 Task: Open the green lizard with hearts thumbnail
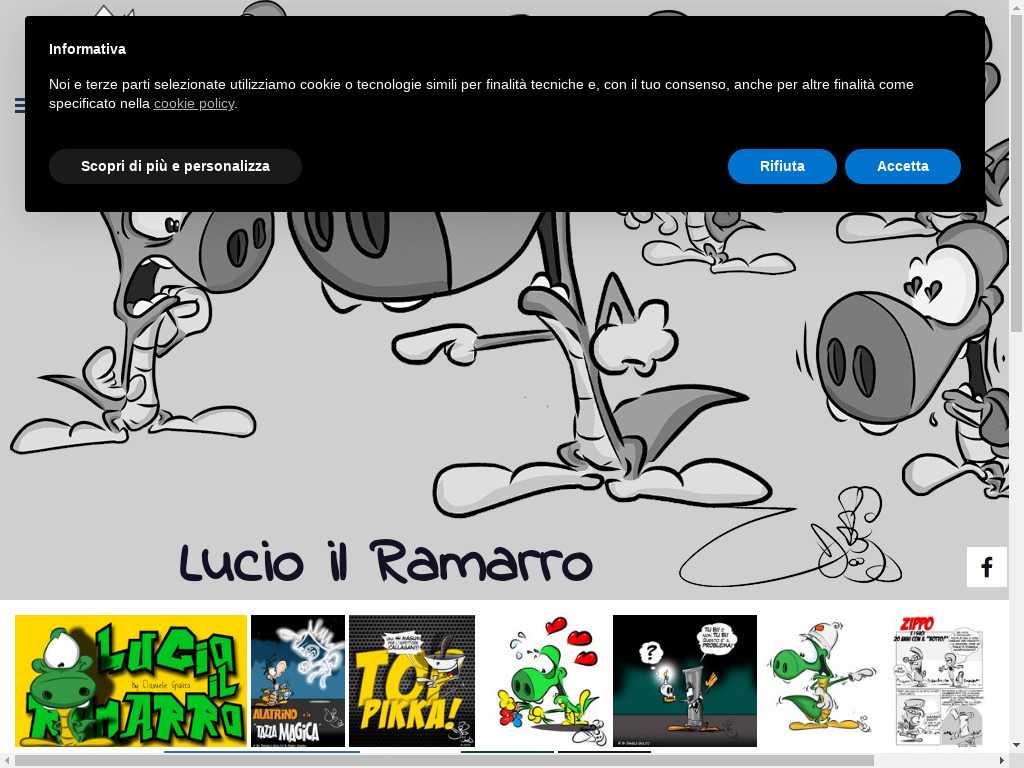[546, 680]
